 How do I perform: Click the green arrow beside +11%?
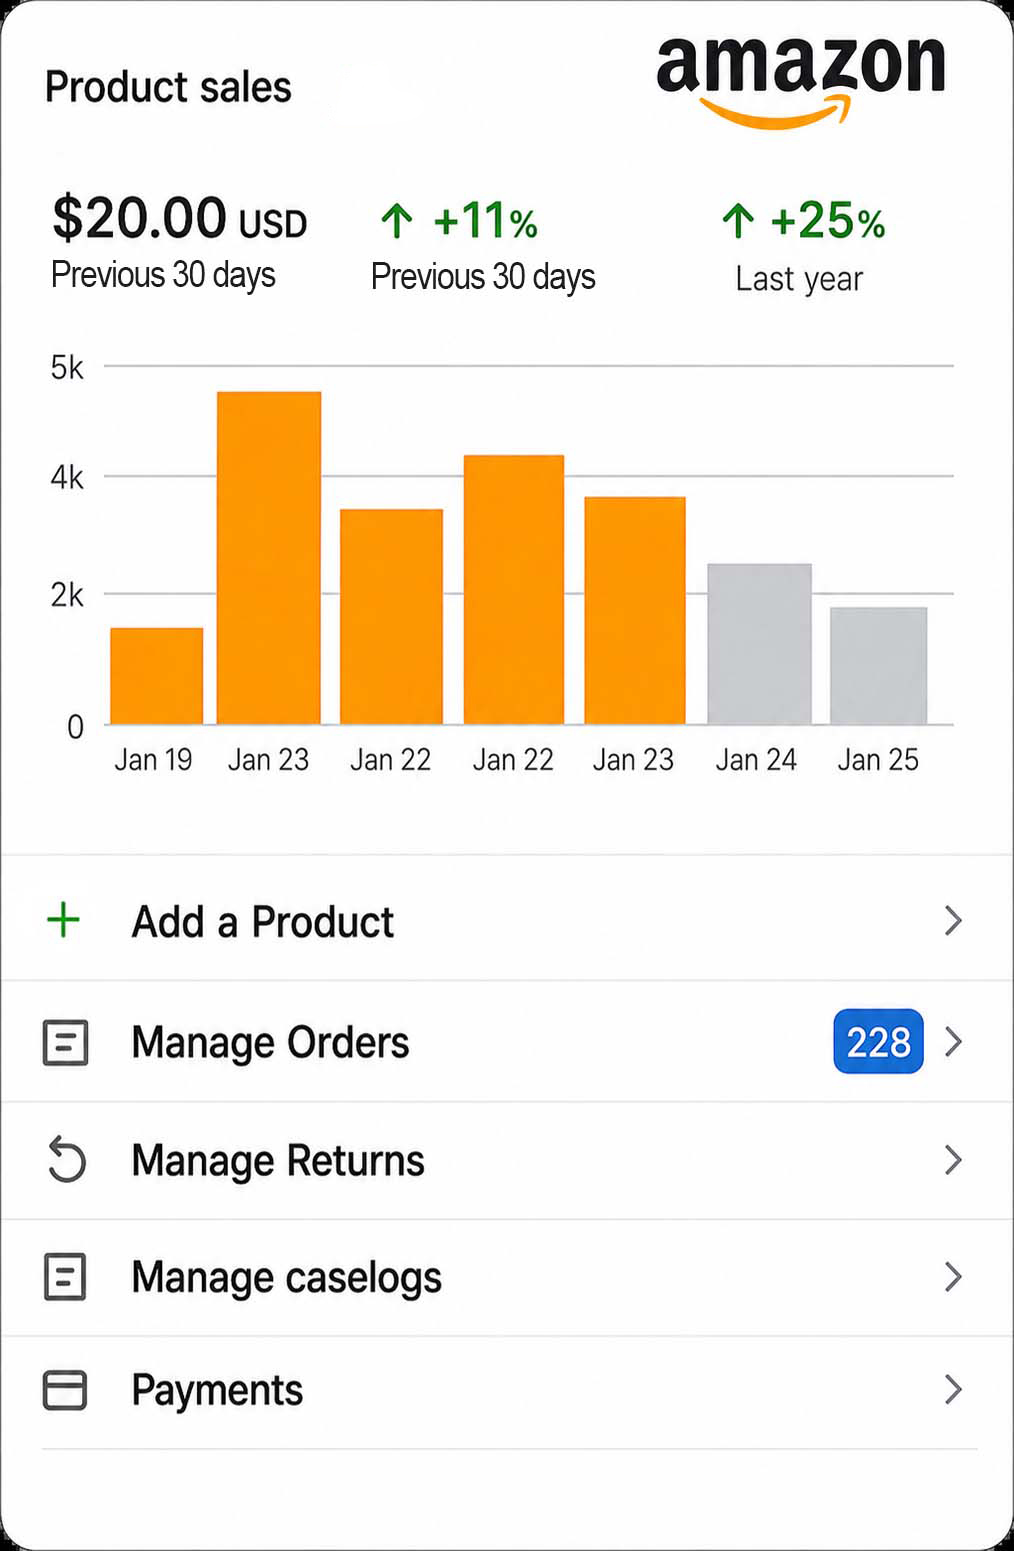[397, 221]
